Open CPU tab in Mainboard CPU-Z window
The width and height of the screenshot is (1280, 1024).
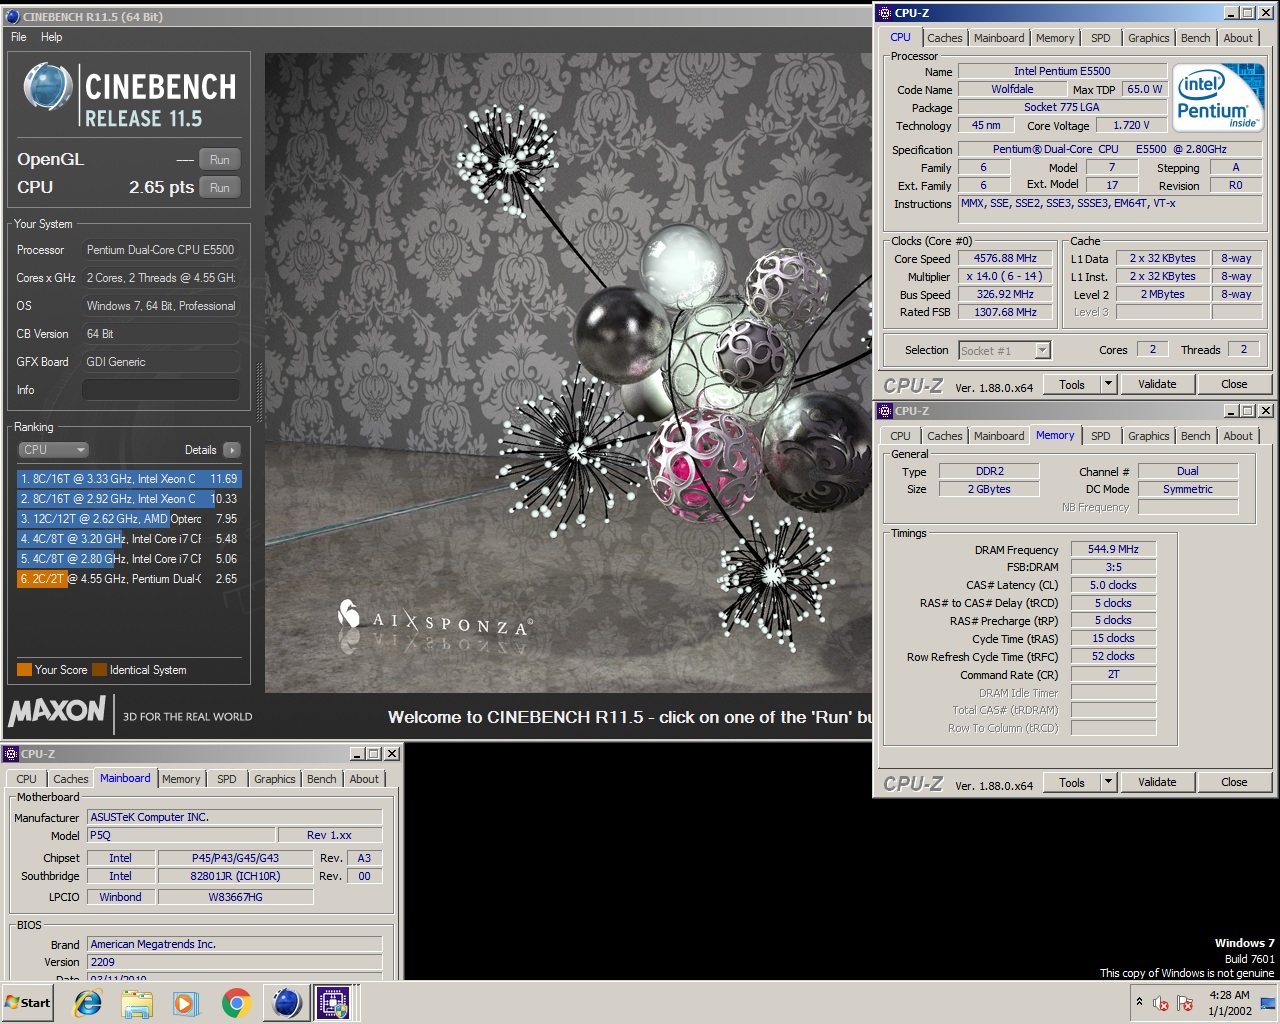(26, 779)
